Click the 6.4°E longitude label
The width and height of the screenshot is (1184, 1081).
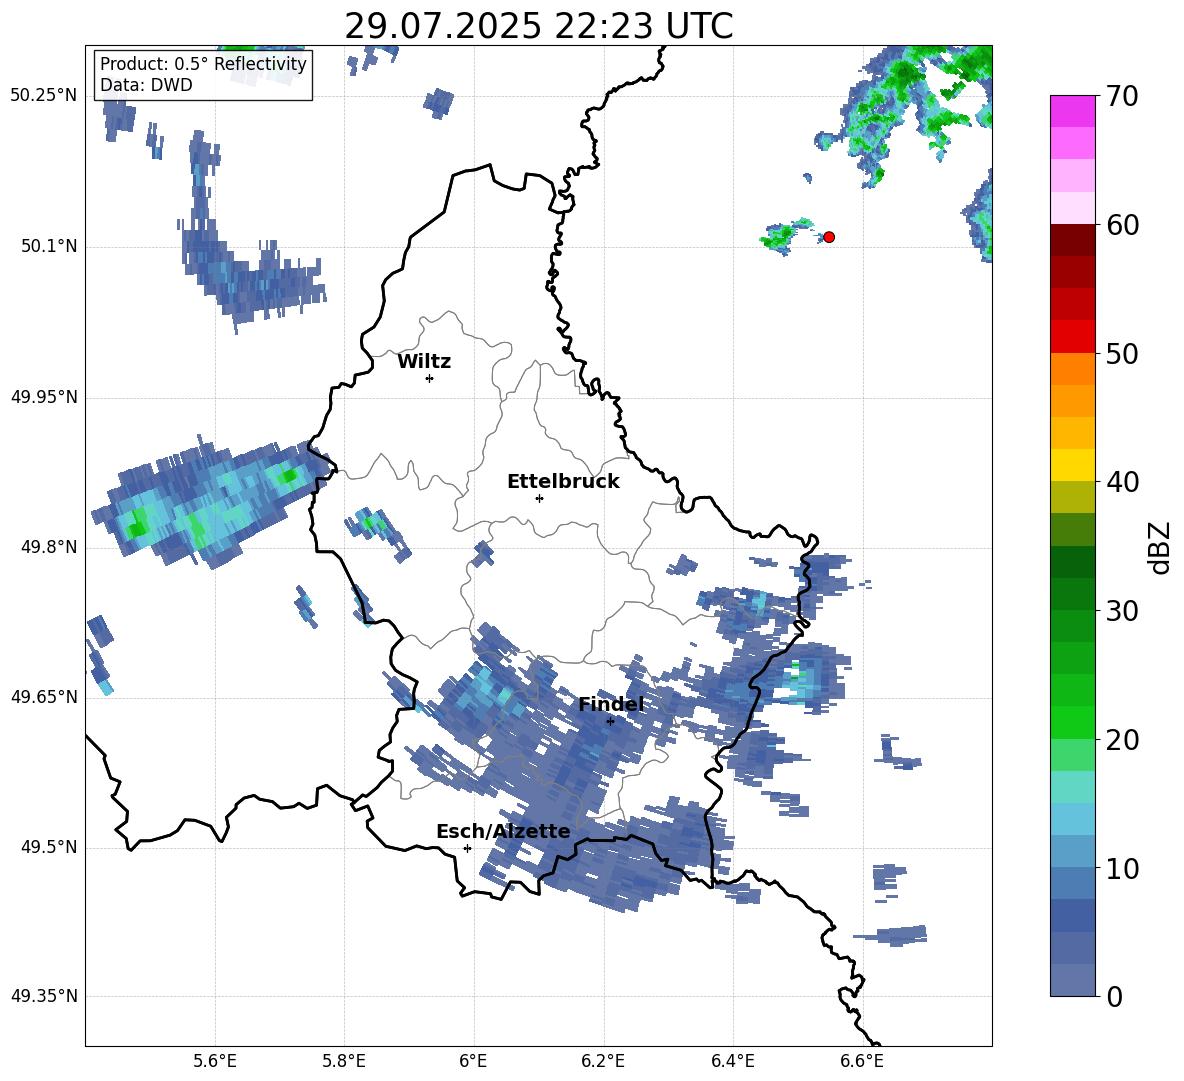732,1061
